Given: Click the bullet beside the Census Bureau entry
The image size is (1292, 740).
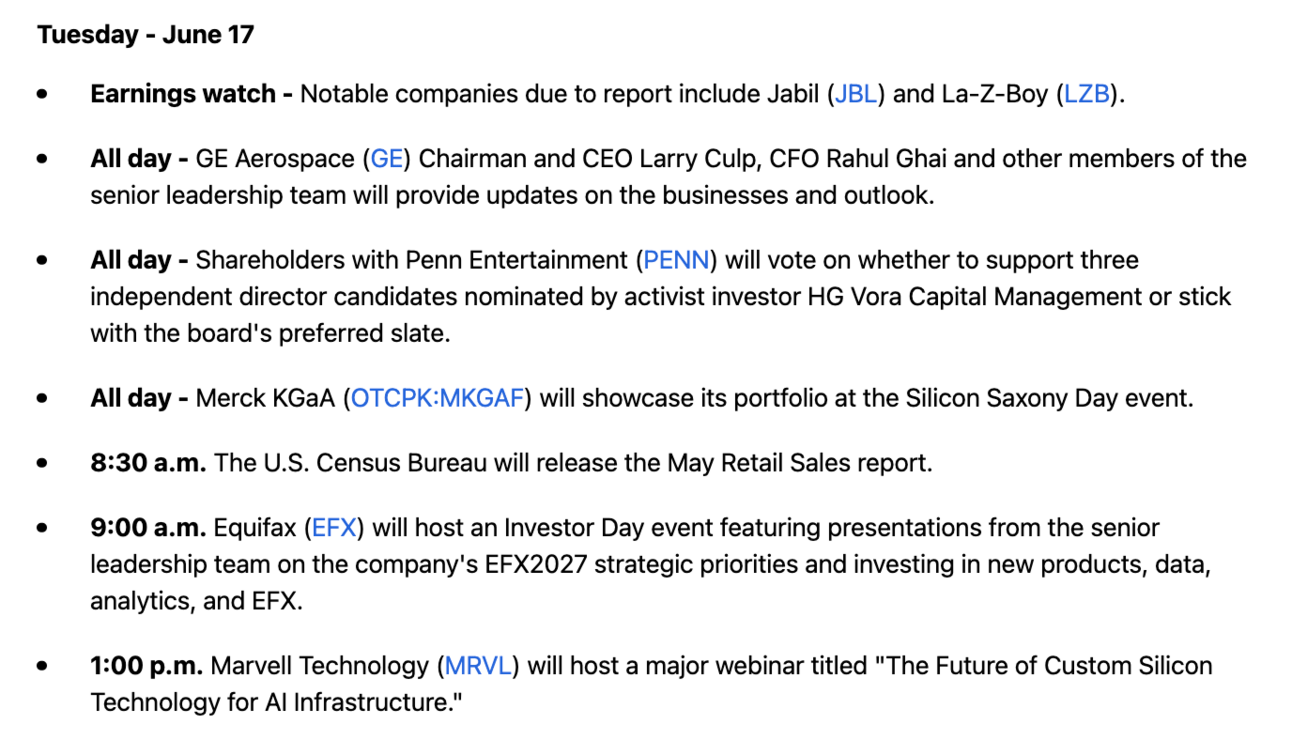Looking at the screenshot, I should pyautogui.click(x=42, y=463).
